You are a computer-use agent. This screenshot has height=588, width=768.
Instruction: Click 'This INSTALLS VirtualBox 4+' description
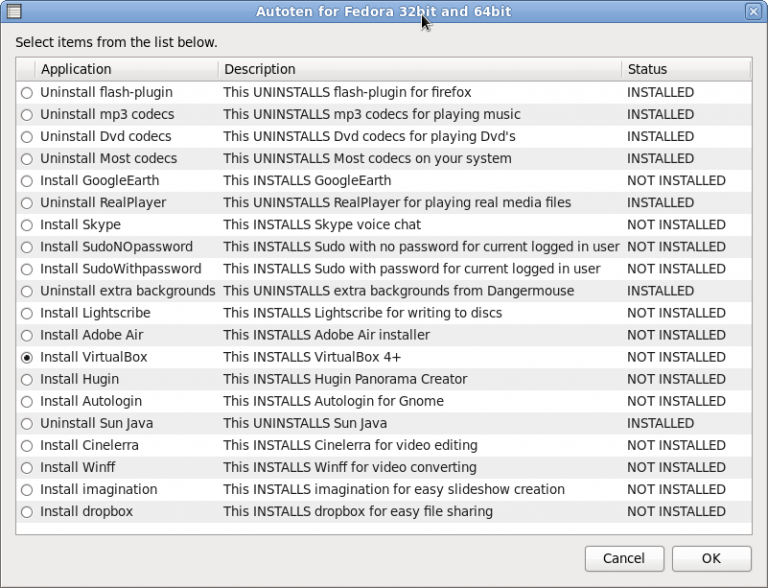(312, 357)
